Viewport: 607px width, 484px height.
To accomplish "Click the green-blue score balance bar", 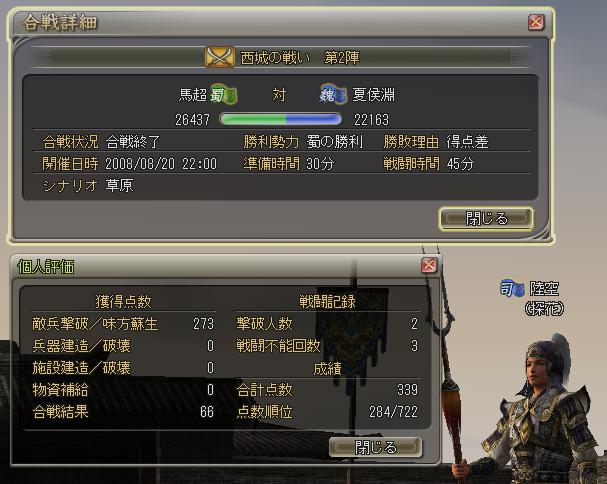I will point(281,119).
